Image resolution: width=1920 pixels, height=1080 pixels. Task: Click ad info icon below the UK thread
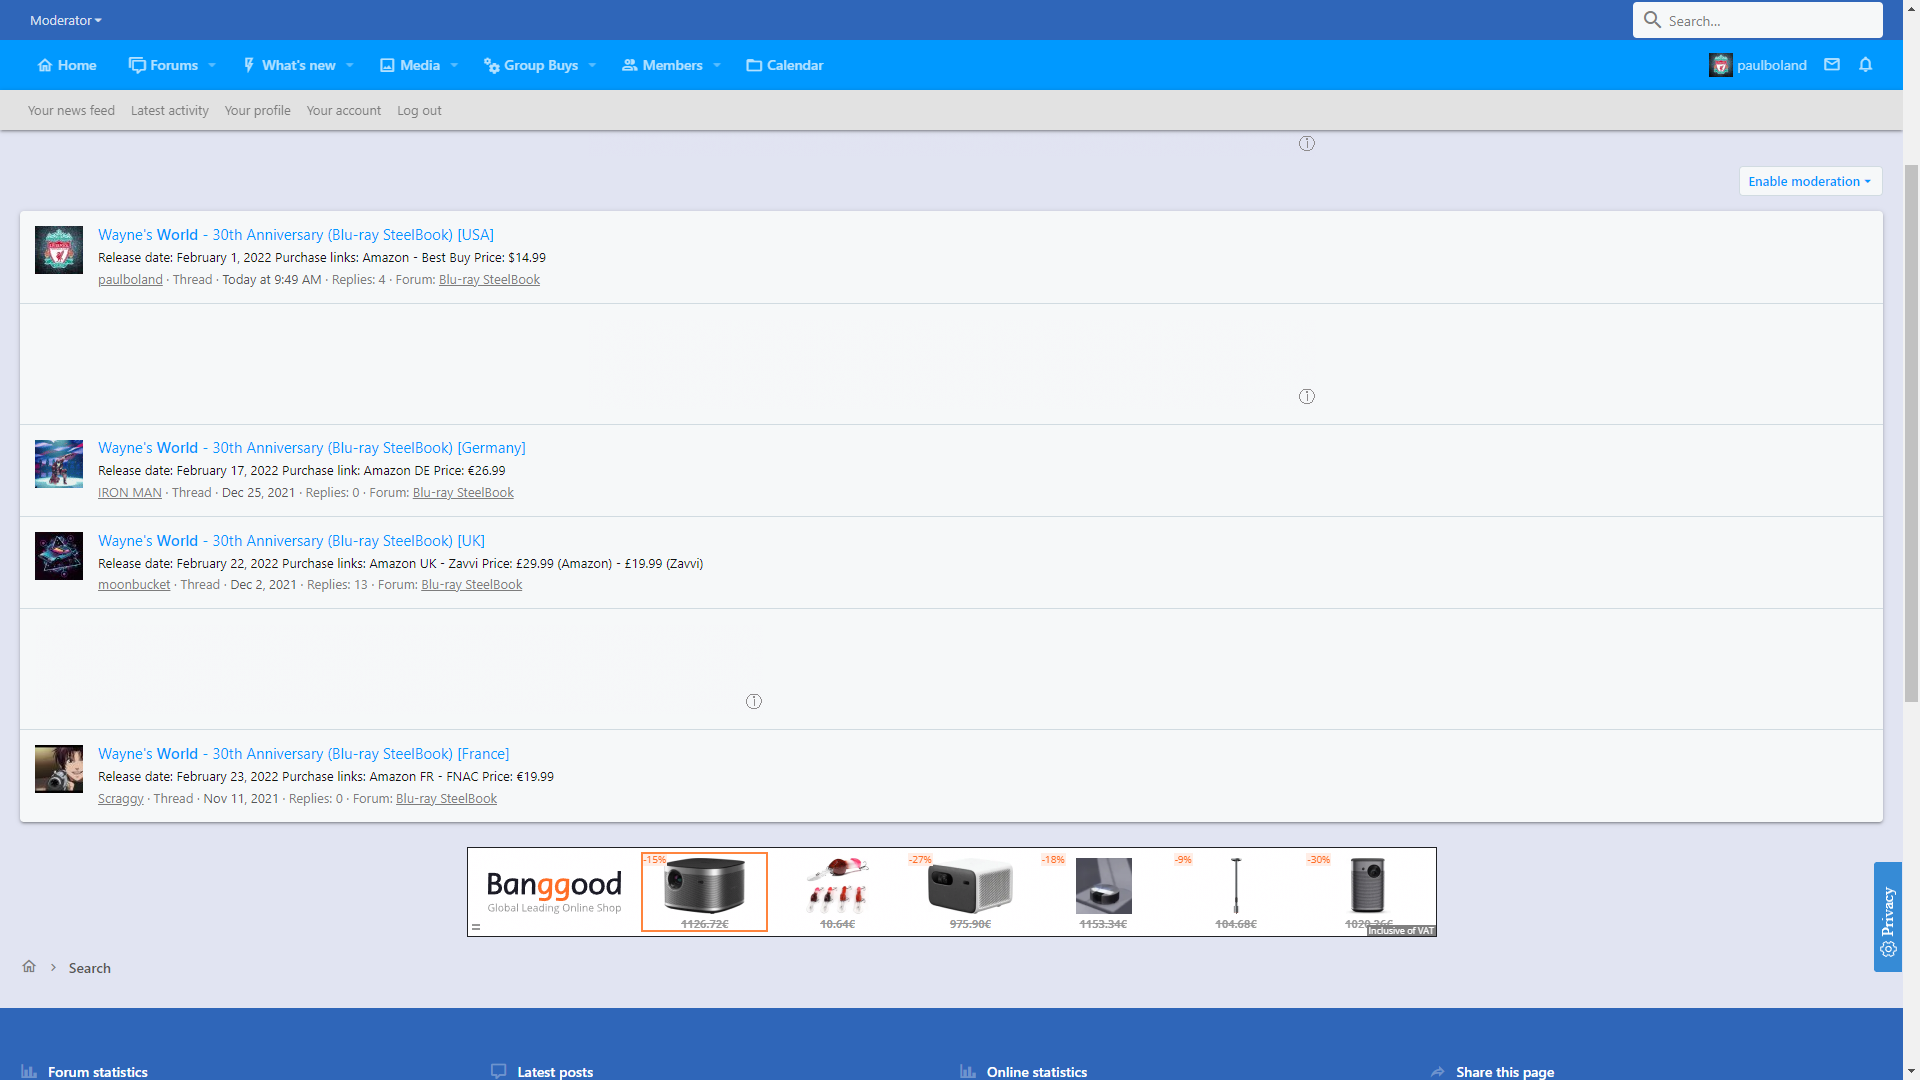click(x=754, y=702)
